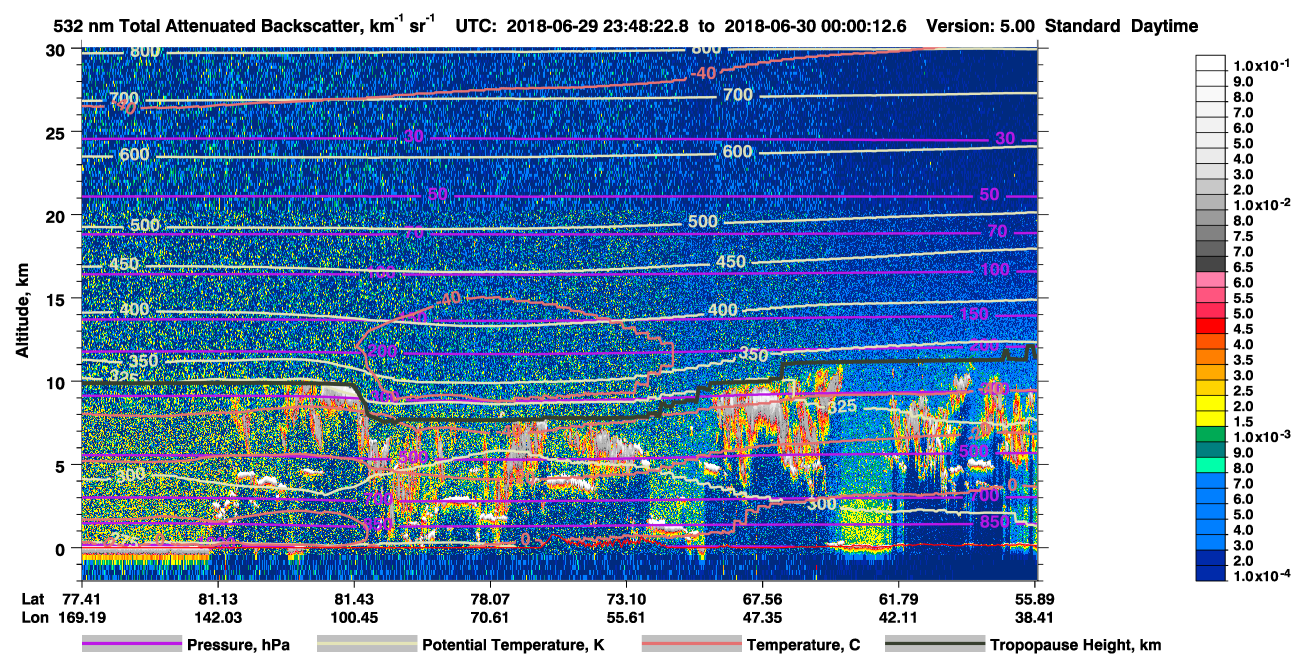The width and height of the screenshot is (1300, 667).
Task: Click latitude value '81.43'
Action: click(354, 599)
